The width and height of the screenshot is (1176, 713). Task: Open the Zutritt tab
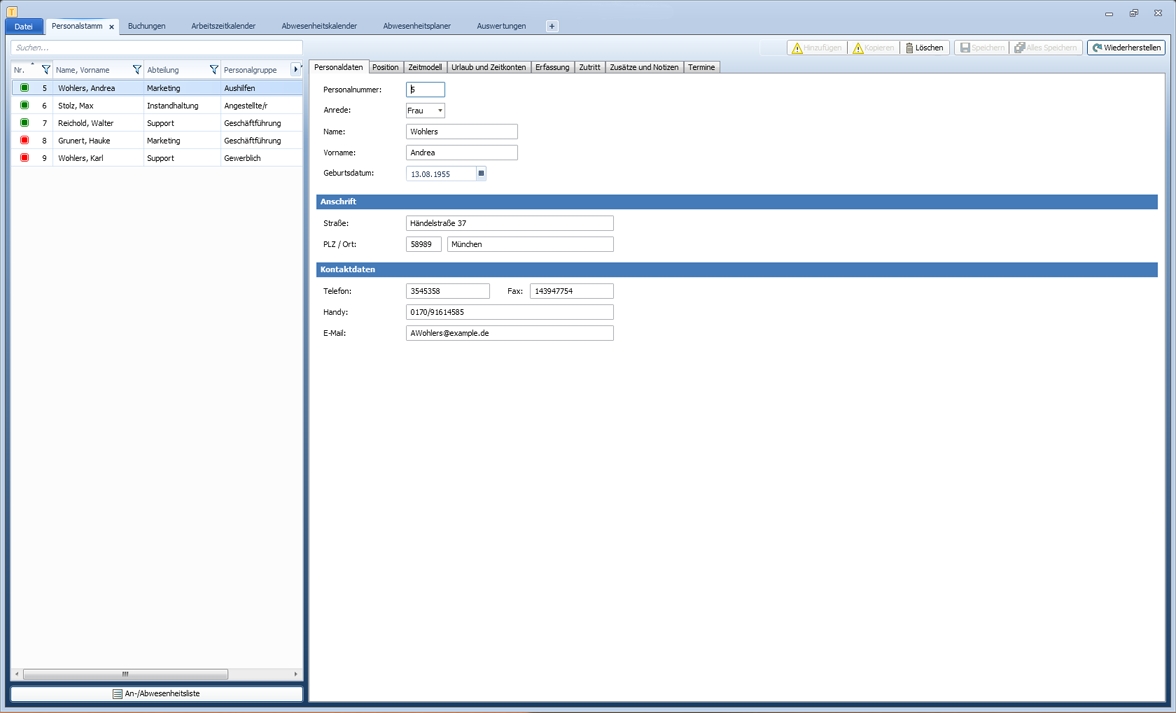coord(590,67)
